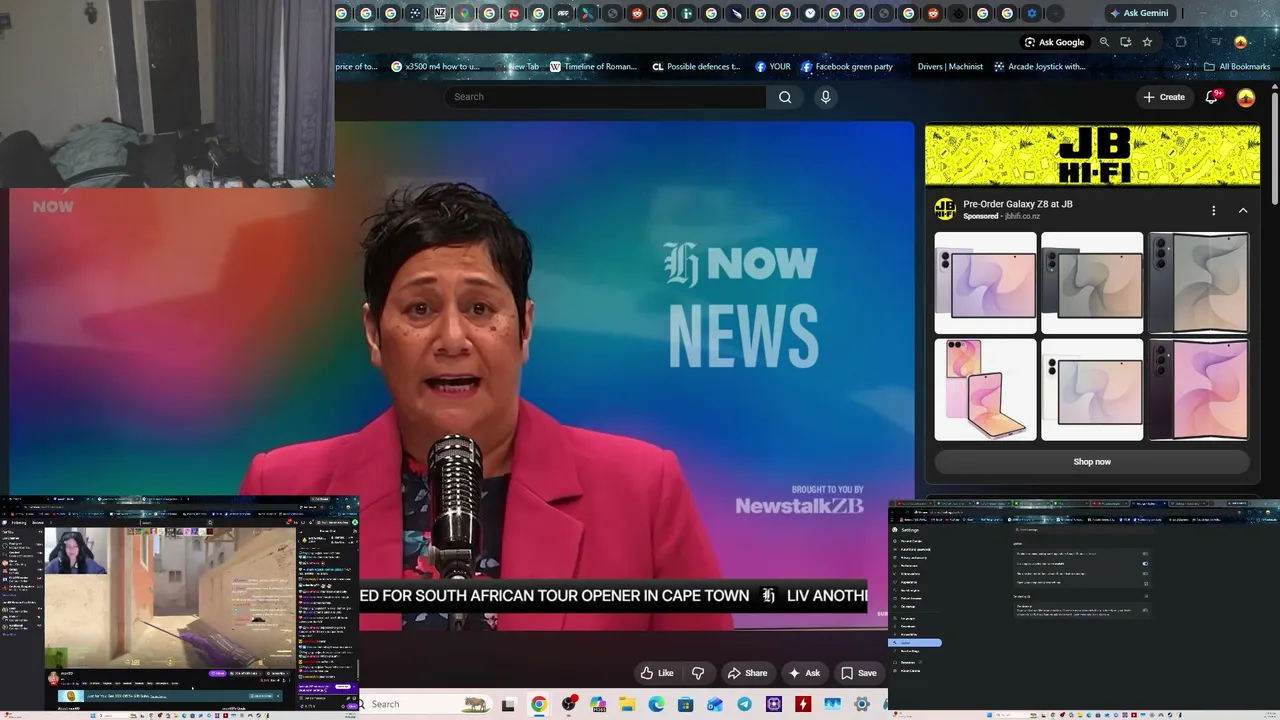The height and width of the screenshot is (720, 1280).
Task: Click the Like button under the video
Action: [x=657, y=673]
